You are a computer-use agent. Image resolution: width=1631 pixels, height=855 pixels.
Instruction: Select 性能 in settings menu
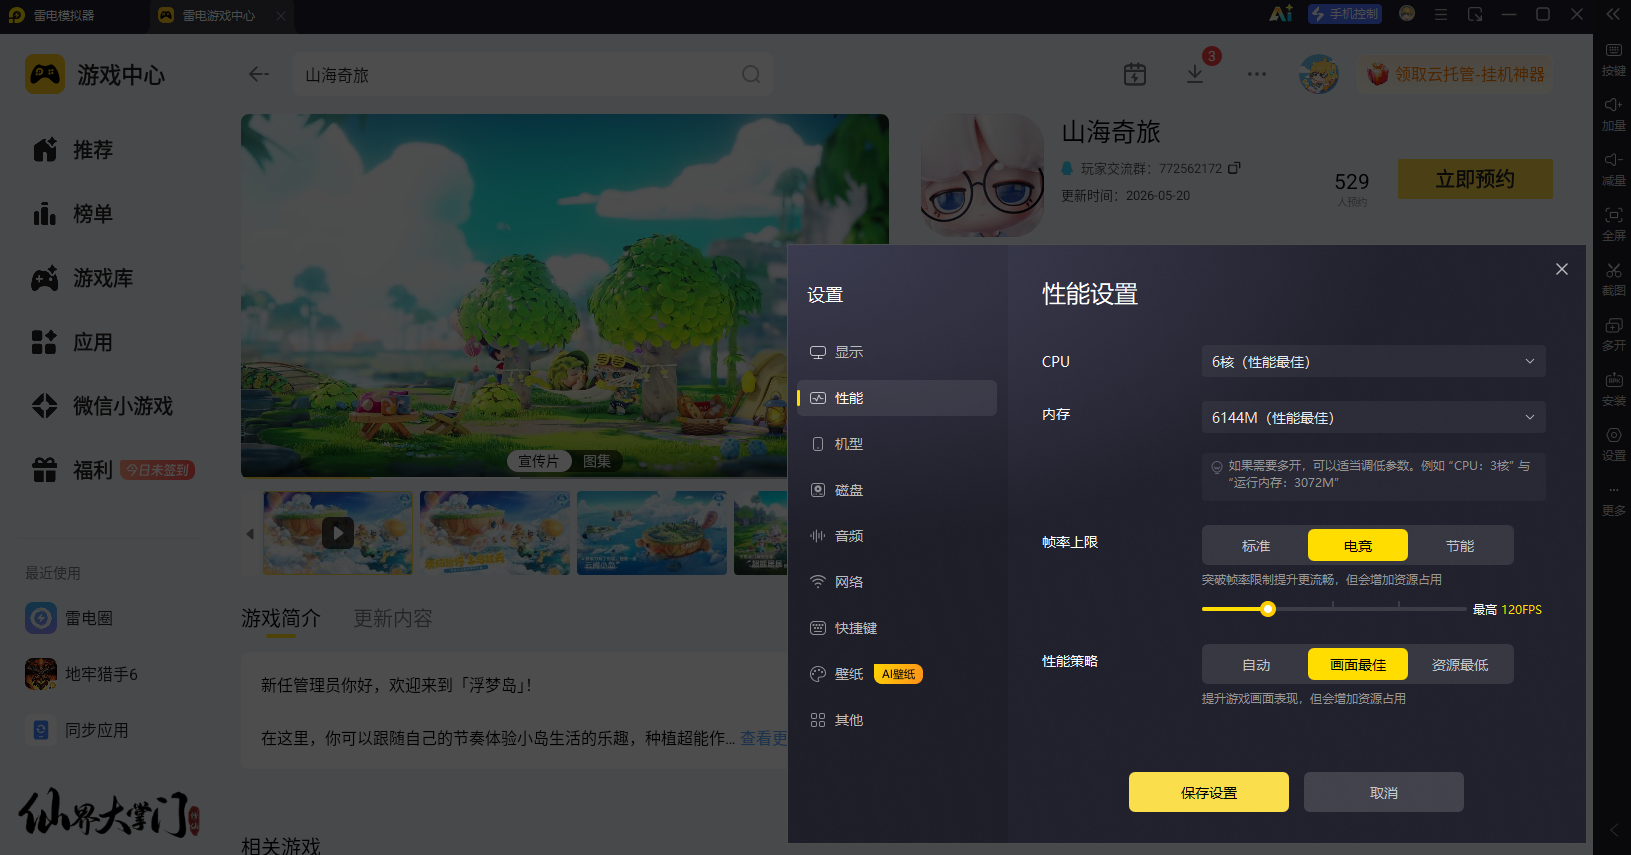point(897,398)
